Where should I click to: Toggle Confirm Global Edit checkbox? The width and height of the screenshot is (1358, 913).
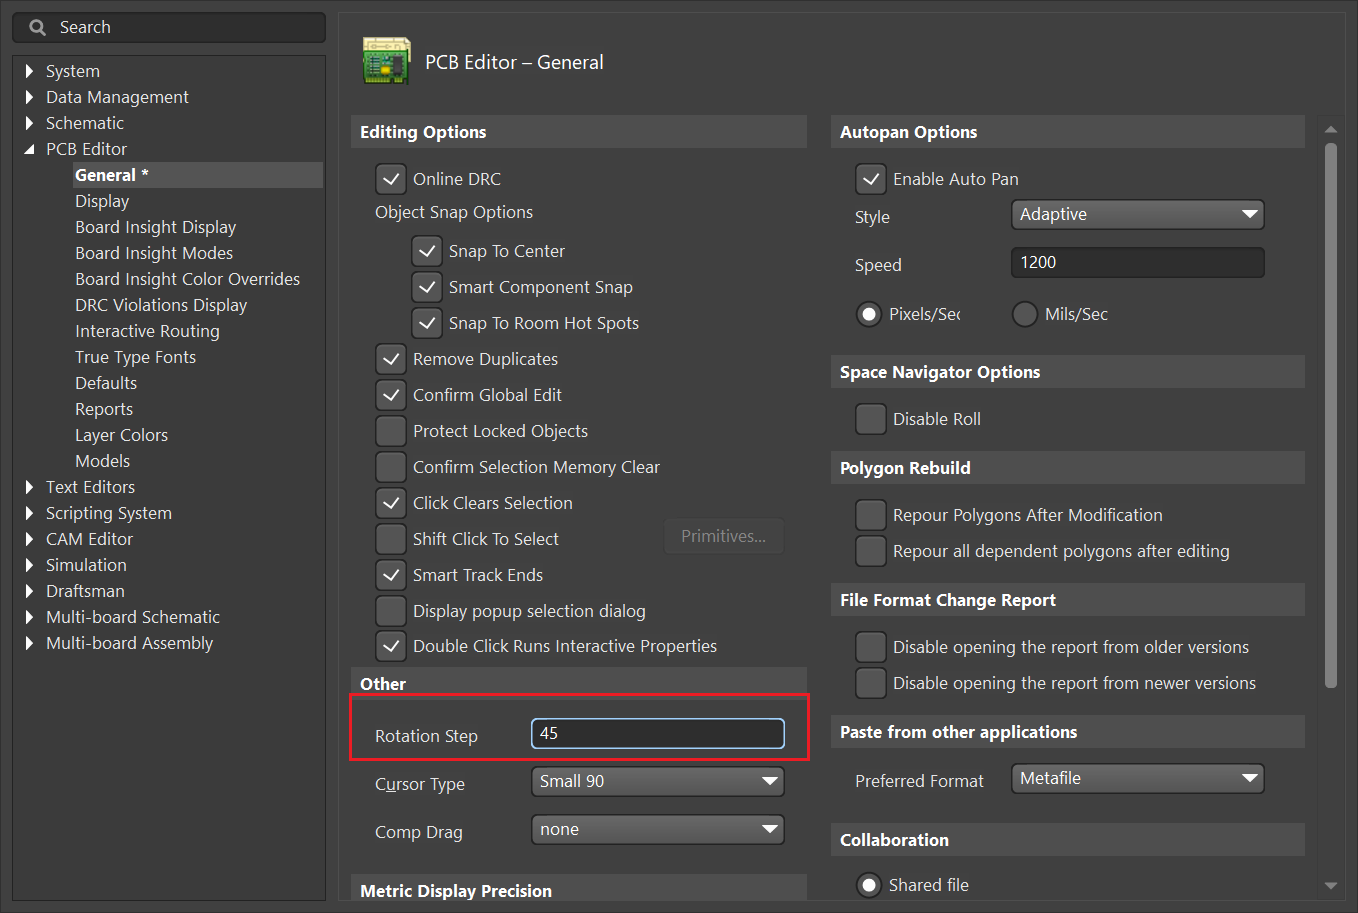click(390, 395)
